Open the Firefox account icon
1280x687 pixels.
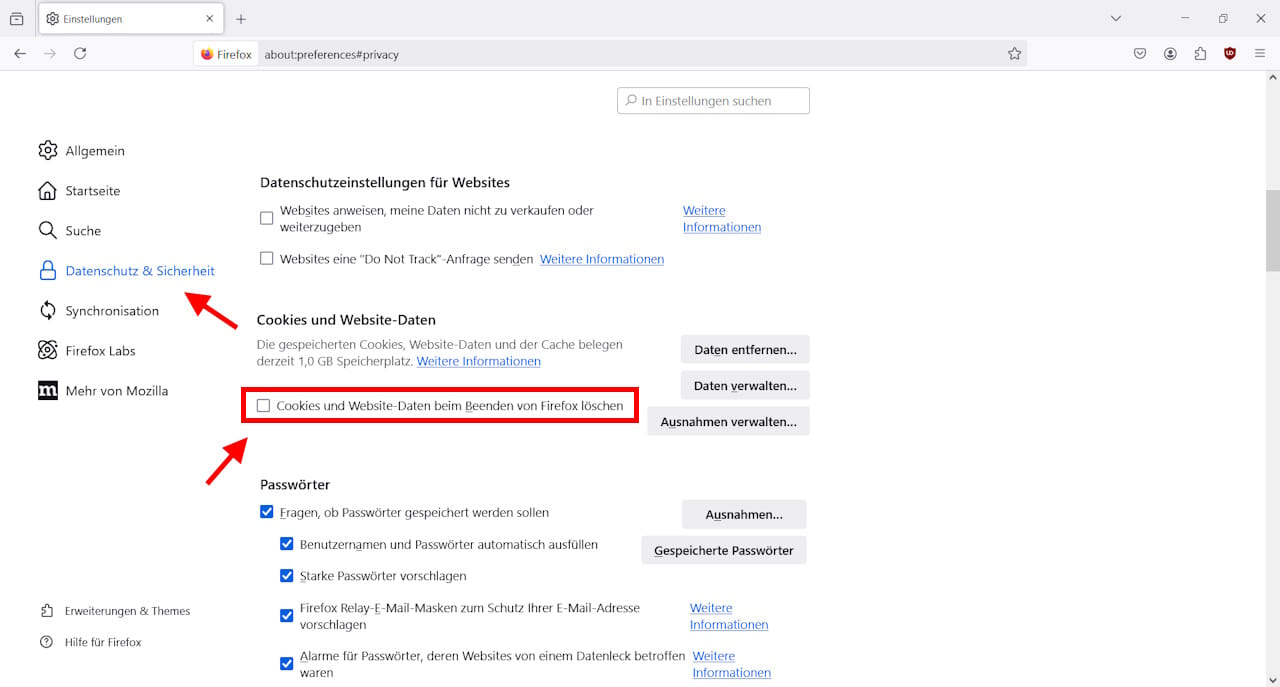[x=1170, y=53]
